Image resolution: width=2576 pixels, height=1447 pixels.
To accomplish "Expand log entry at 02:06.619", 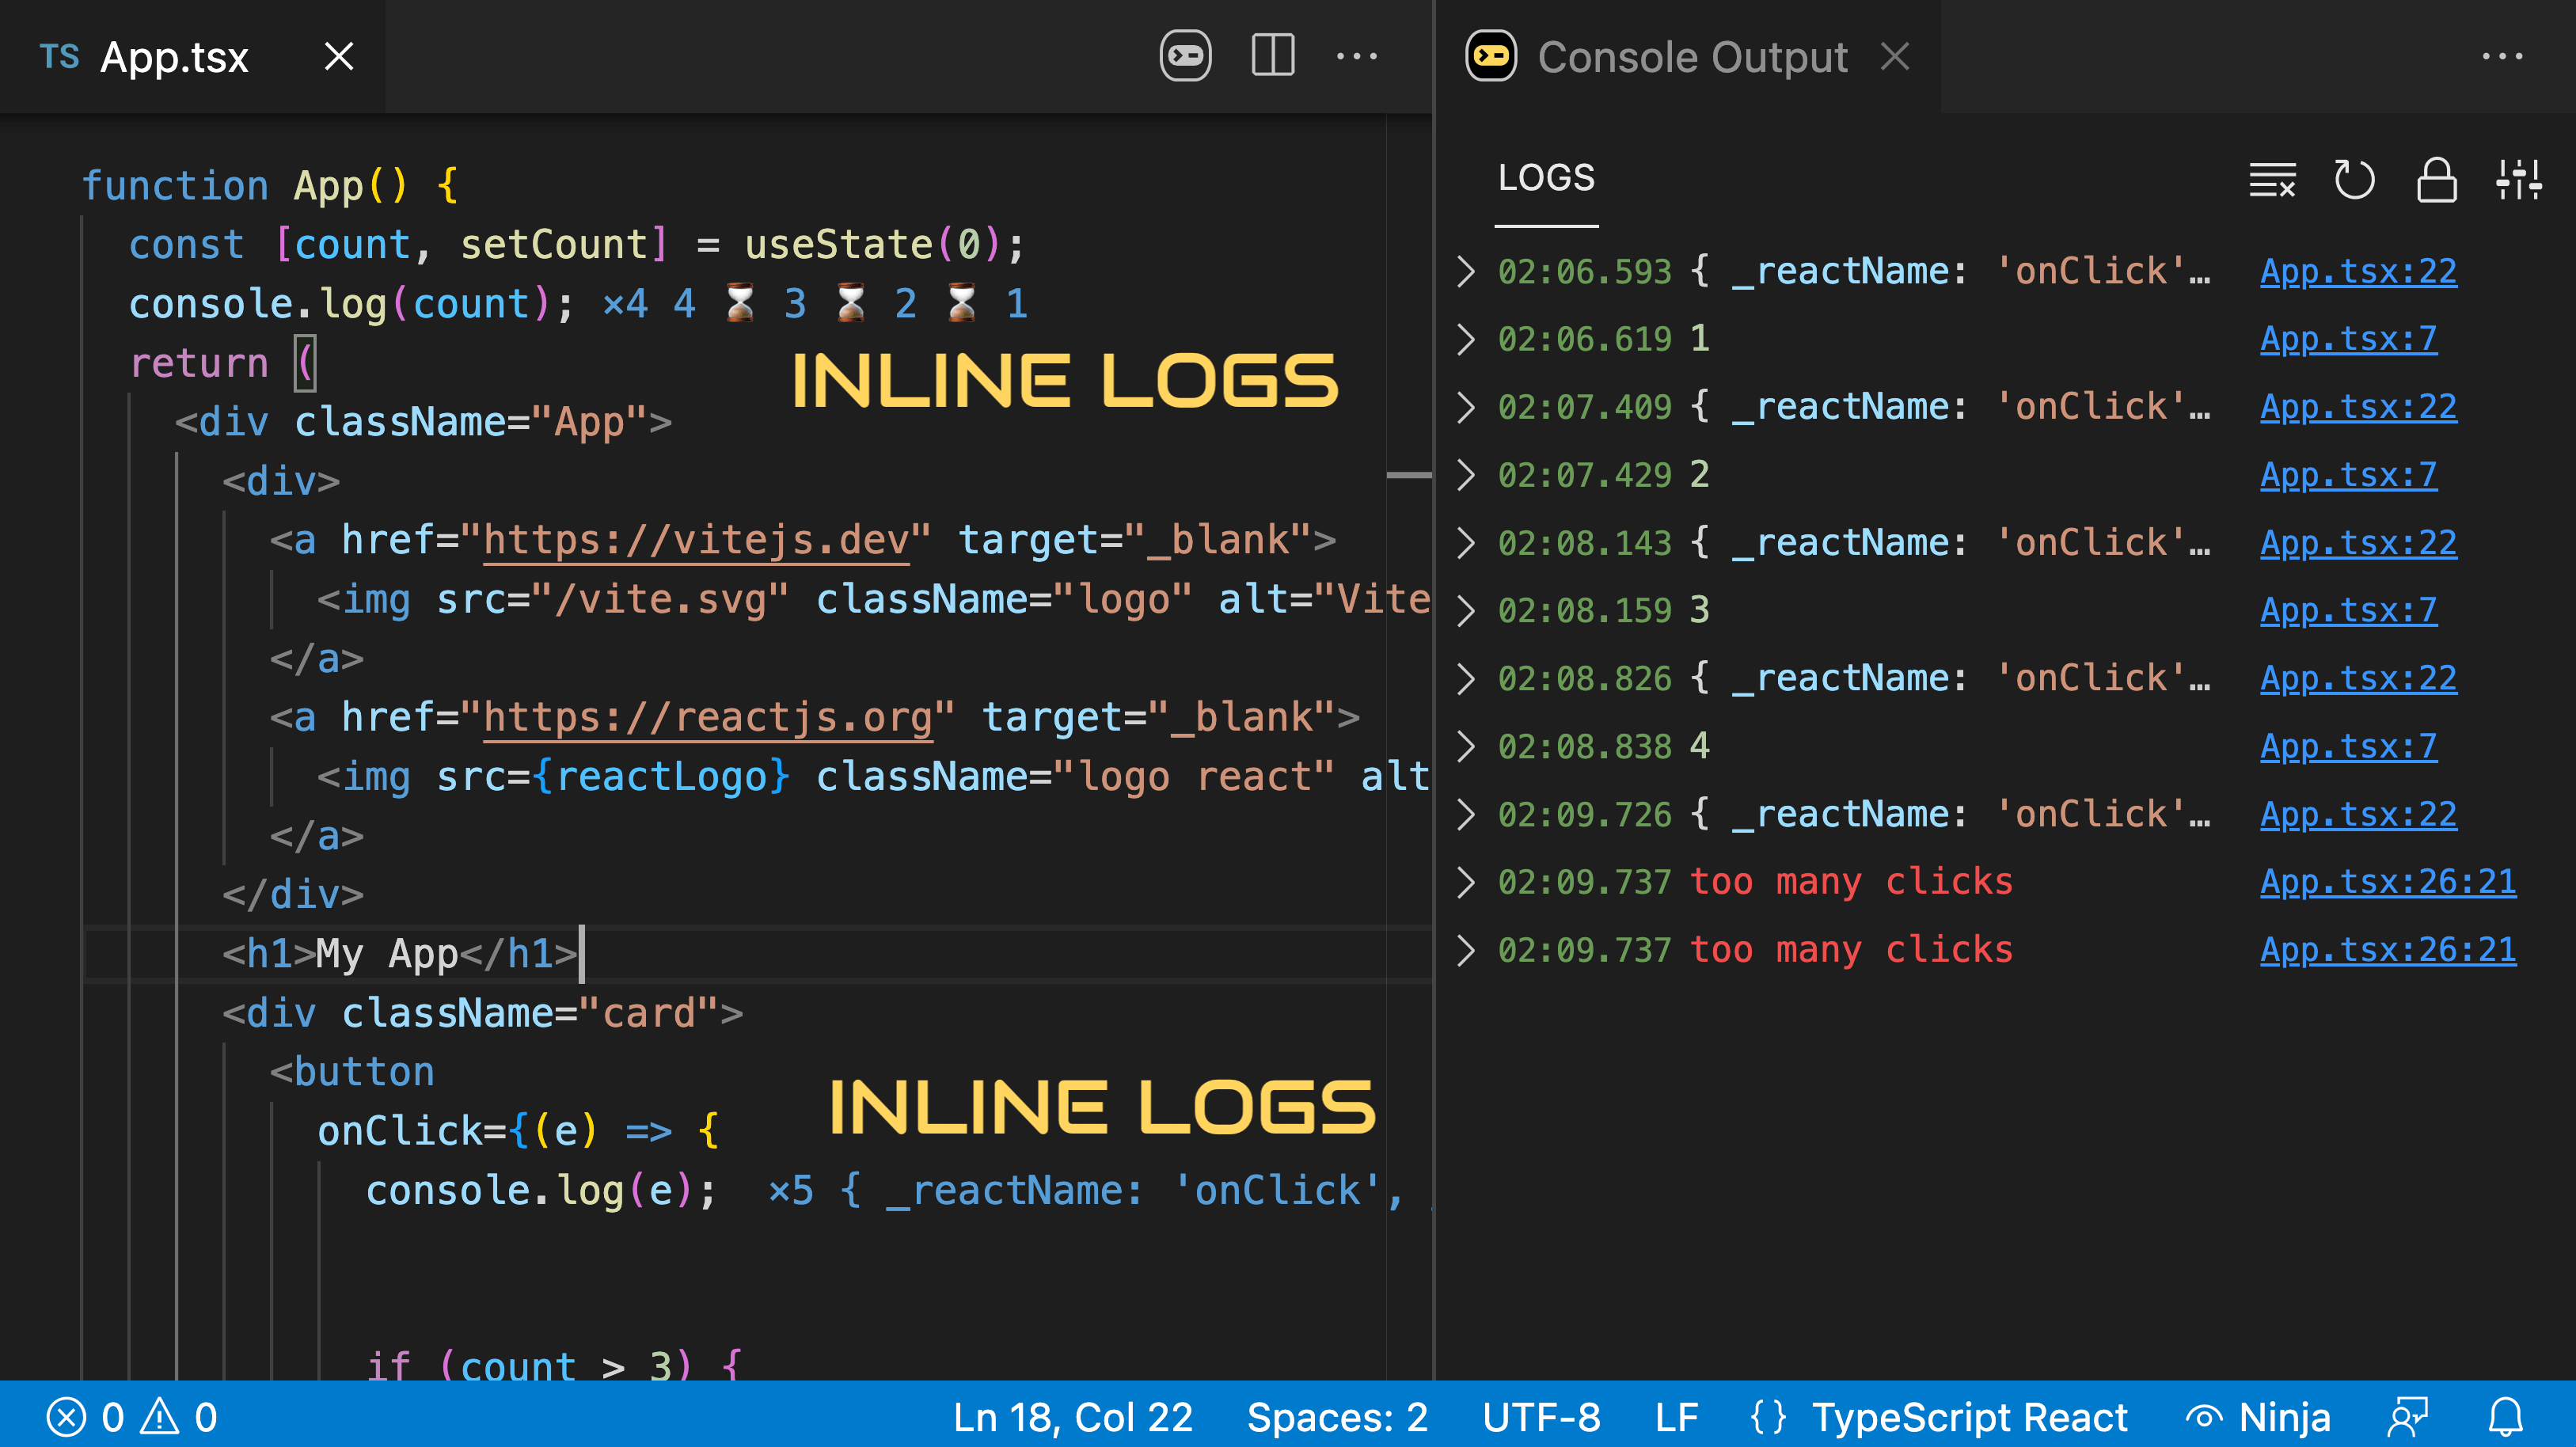I will point(1466,339).
